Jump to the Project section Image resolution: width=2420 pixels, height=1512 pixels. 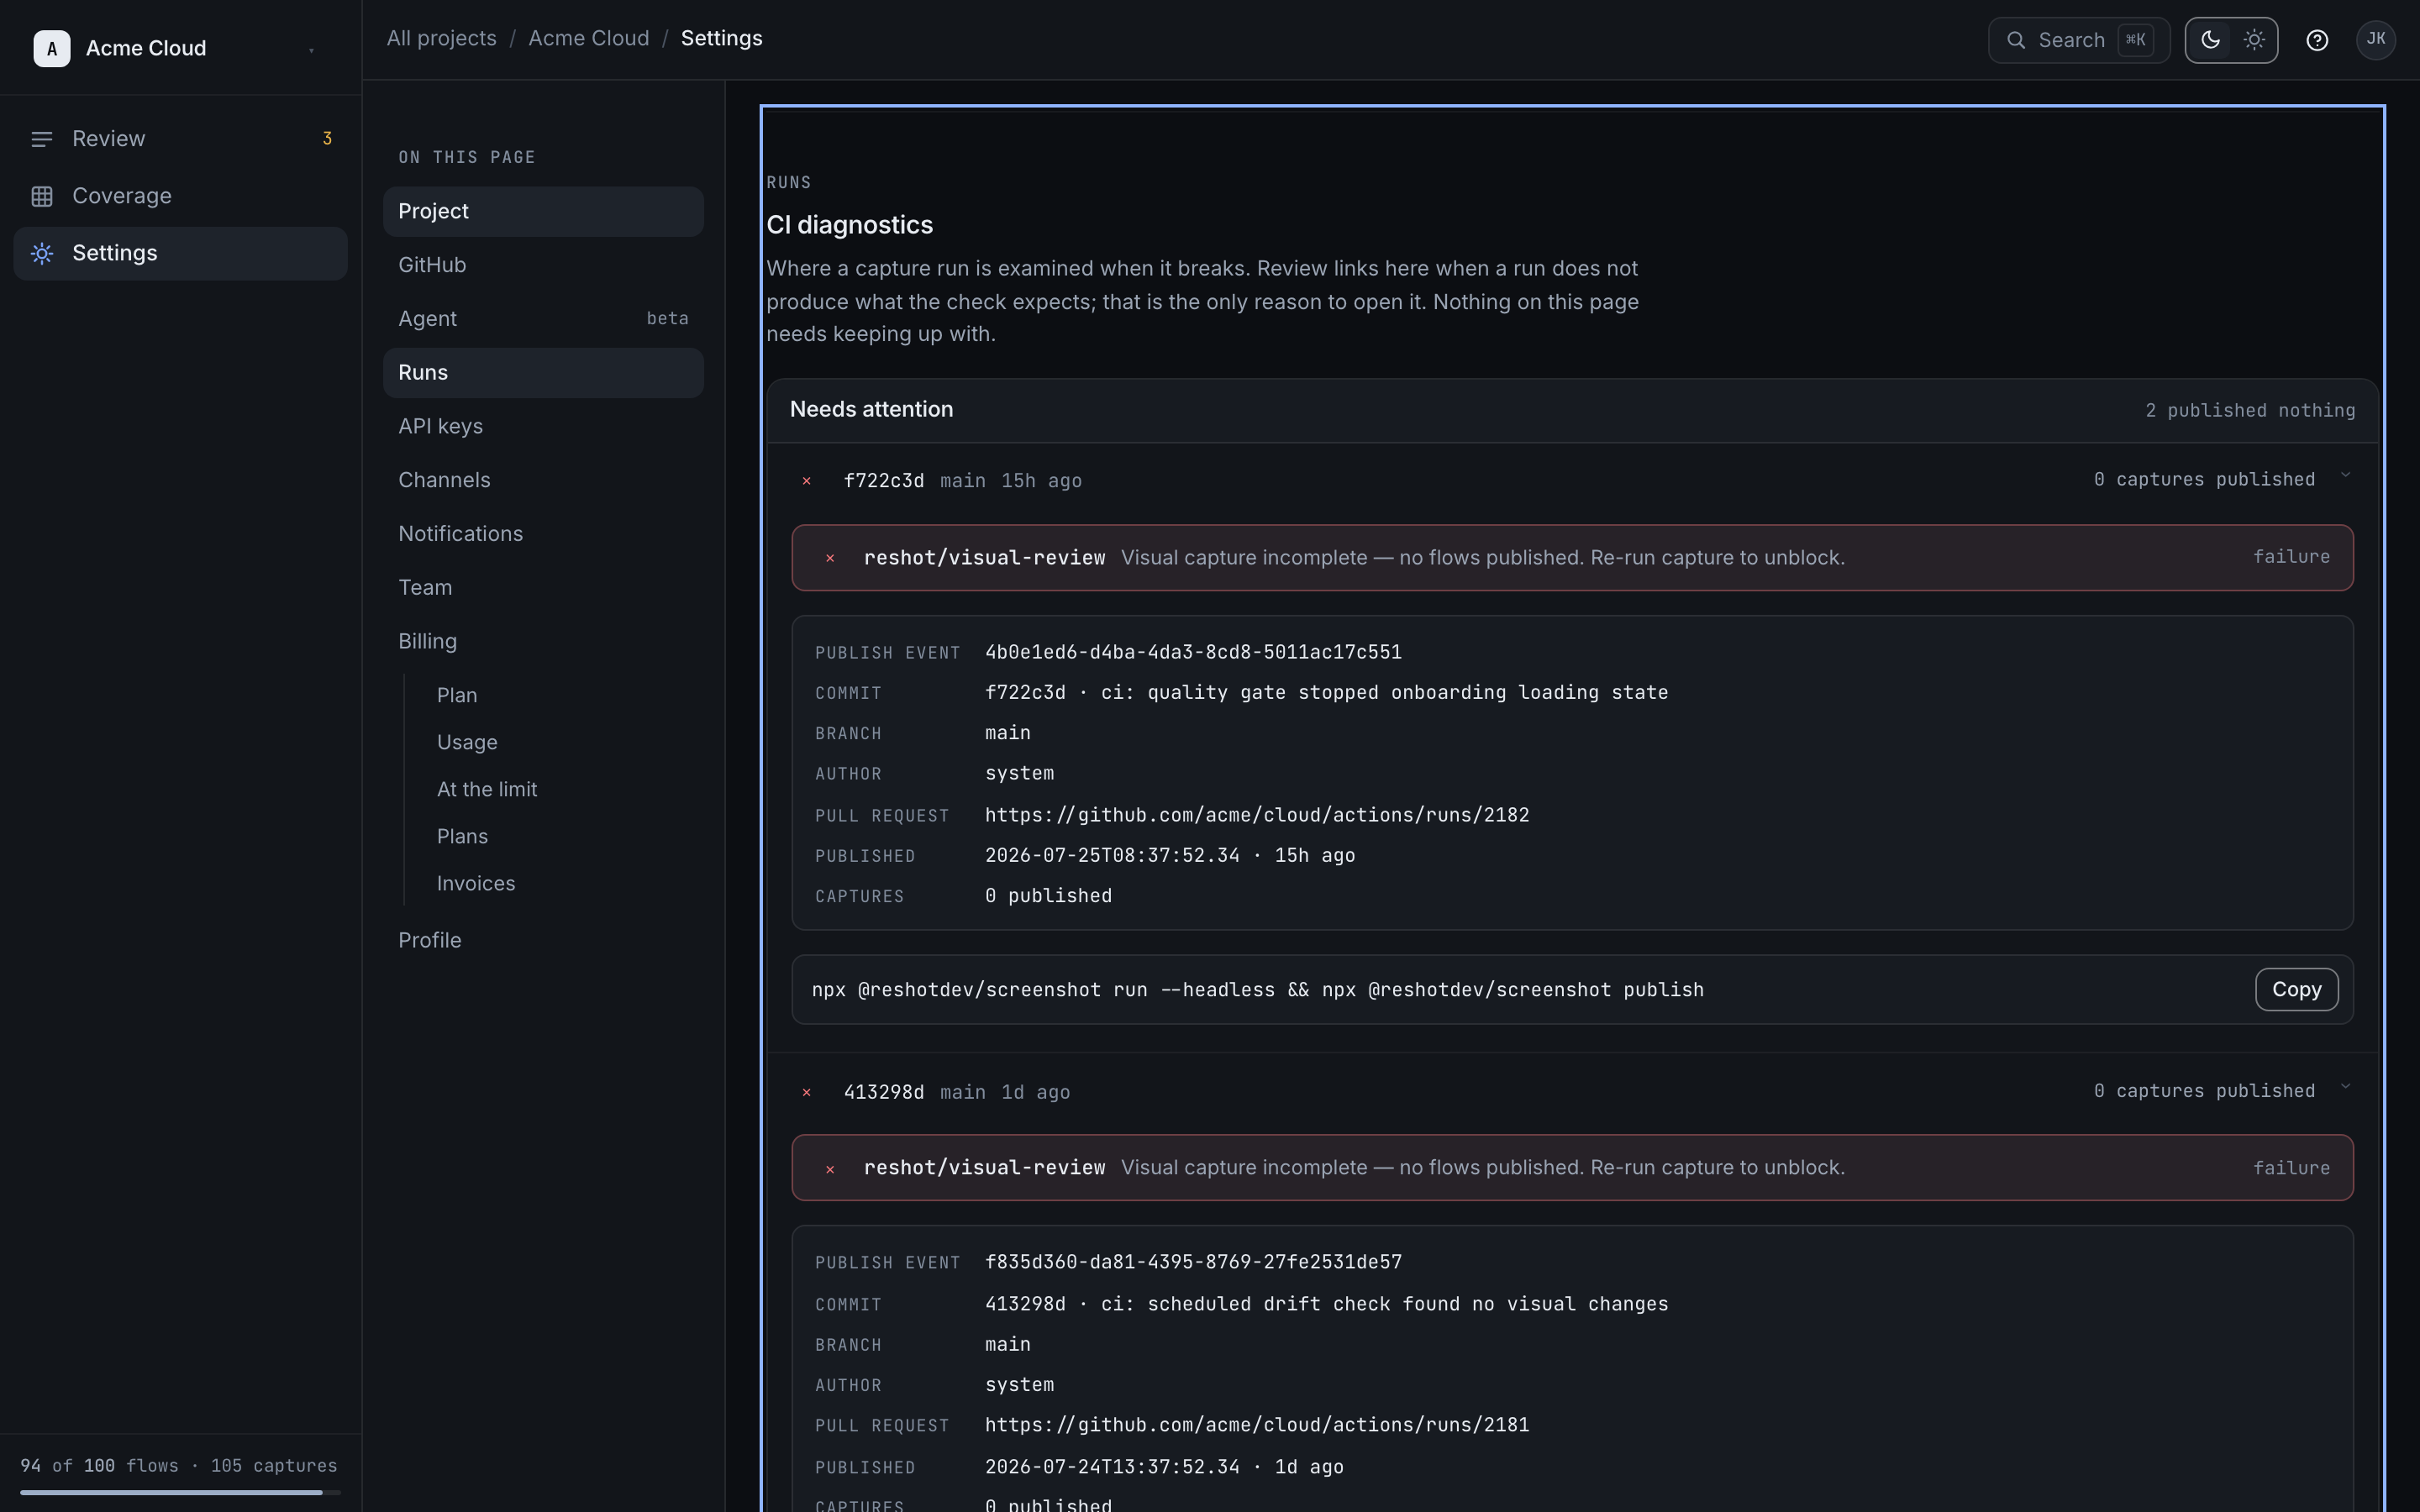click(543, 211)
